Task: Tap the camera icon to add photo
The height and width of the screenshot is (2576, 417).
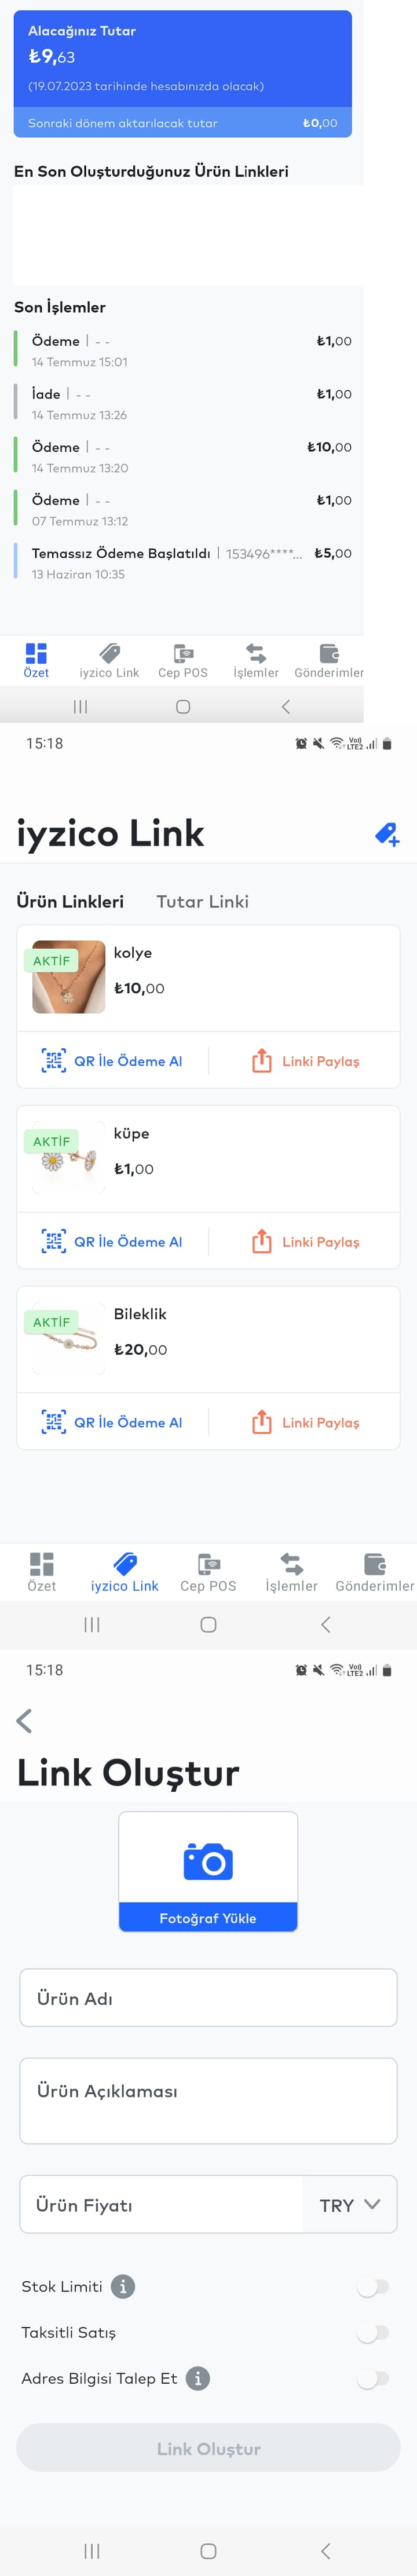Action: [208, 1861]
